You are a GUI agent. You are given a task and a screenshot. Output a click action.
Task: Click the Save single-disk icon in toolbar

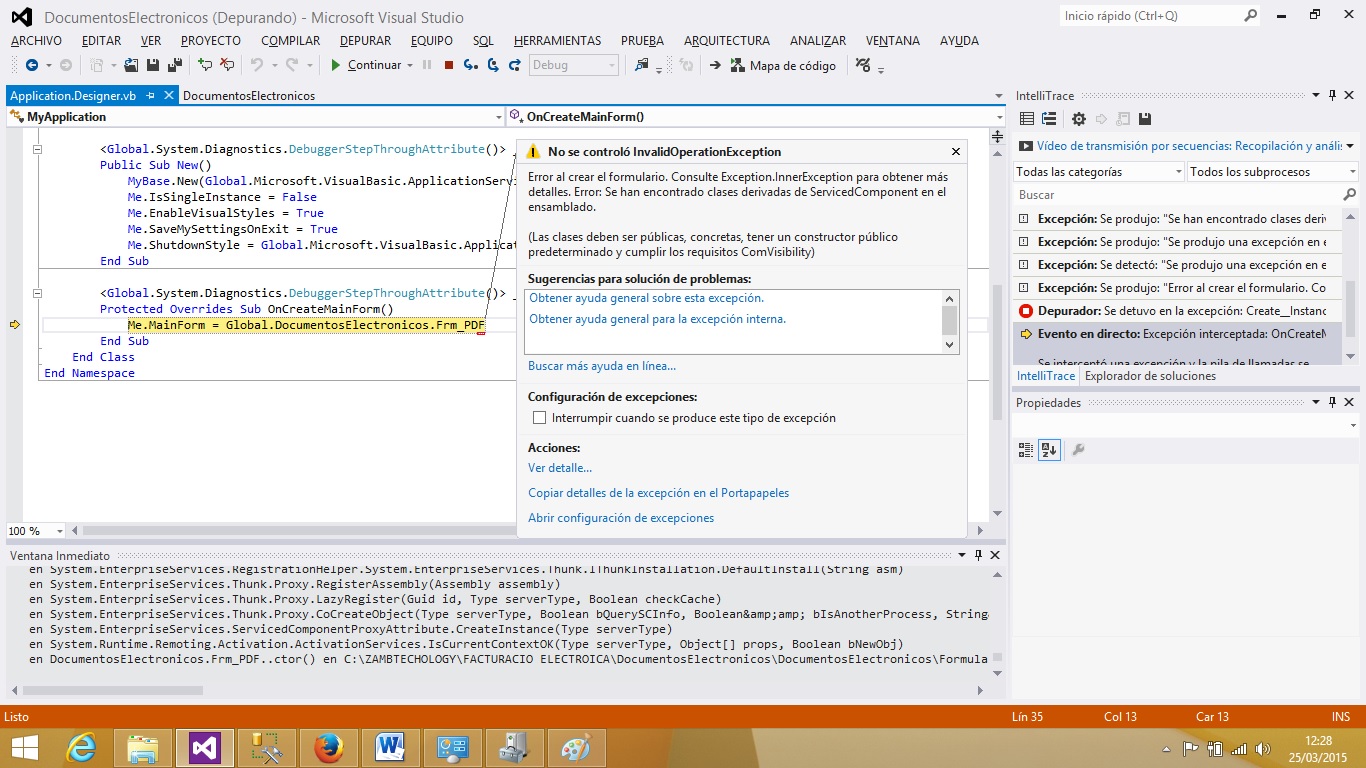(x=153, y=65)
